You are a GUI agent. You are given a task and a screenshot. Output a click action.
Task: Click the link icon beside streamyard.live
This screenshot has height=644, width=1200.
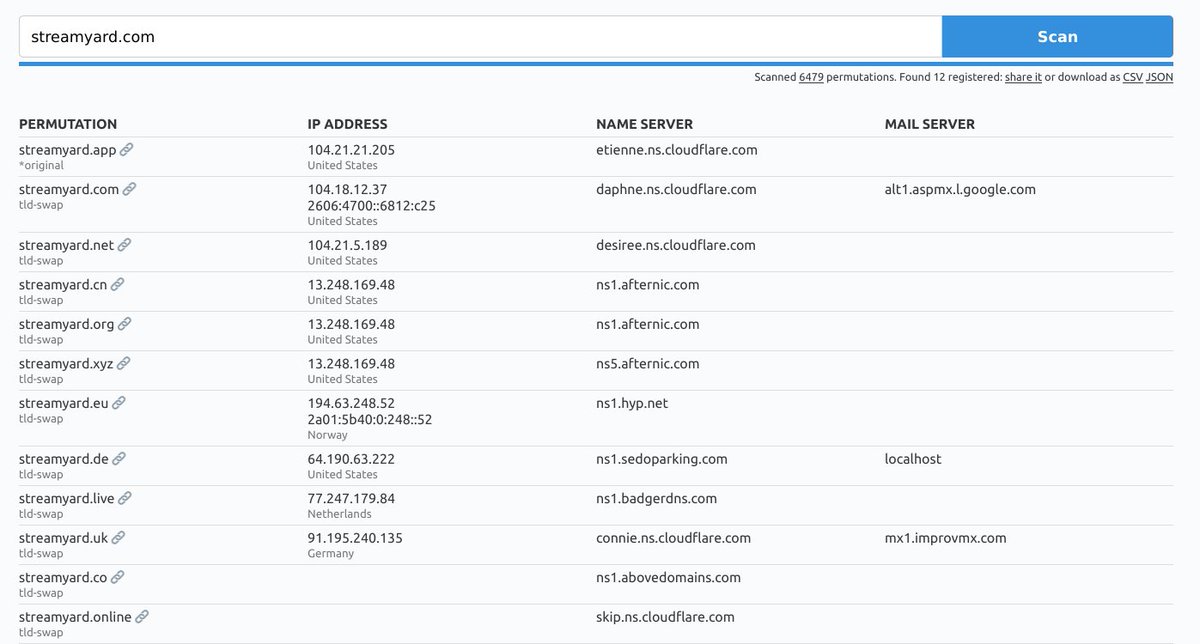125,498
